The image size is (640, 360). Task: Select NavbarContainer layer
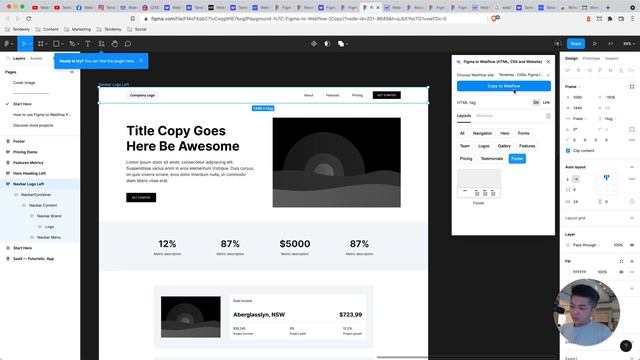coord(36,195)
